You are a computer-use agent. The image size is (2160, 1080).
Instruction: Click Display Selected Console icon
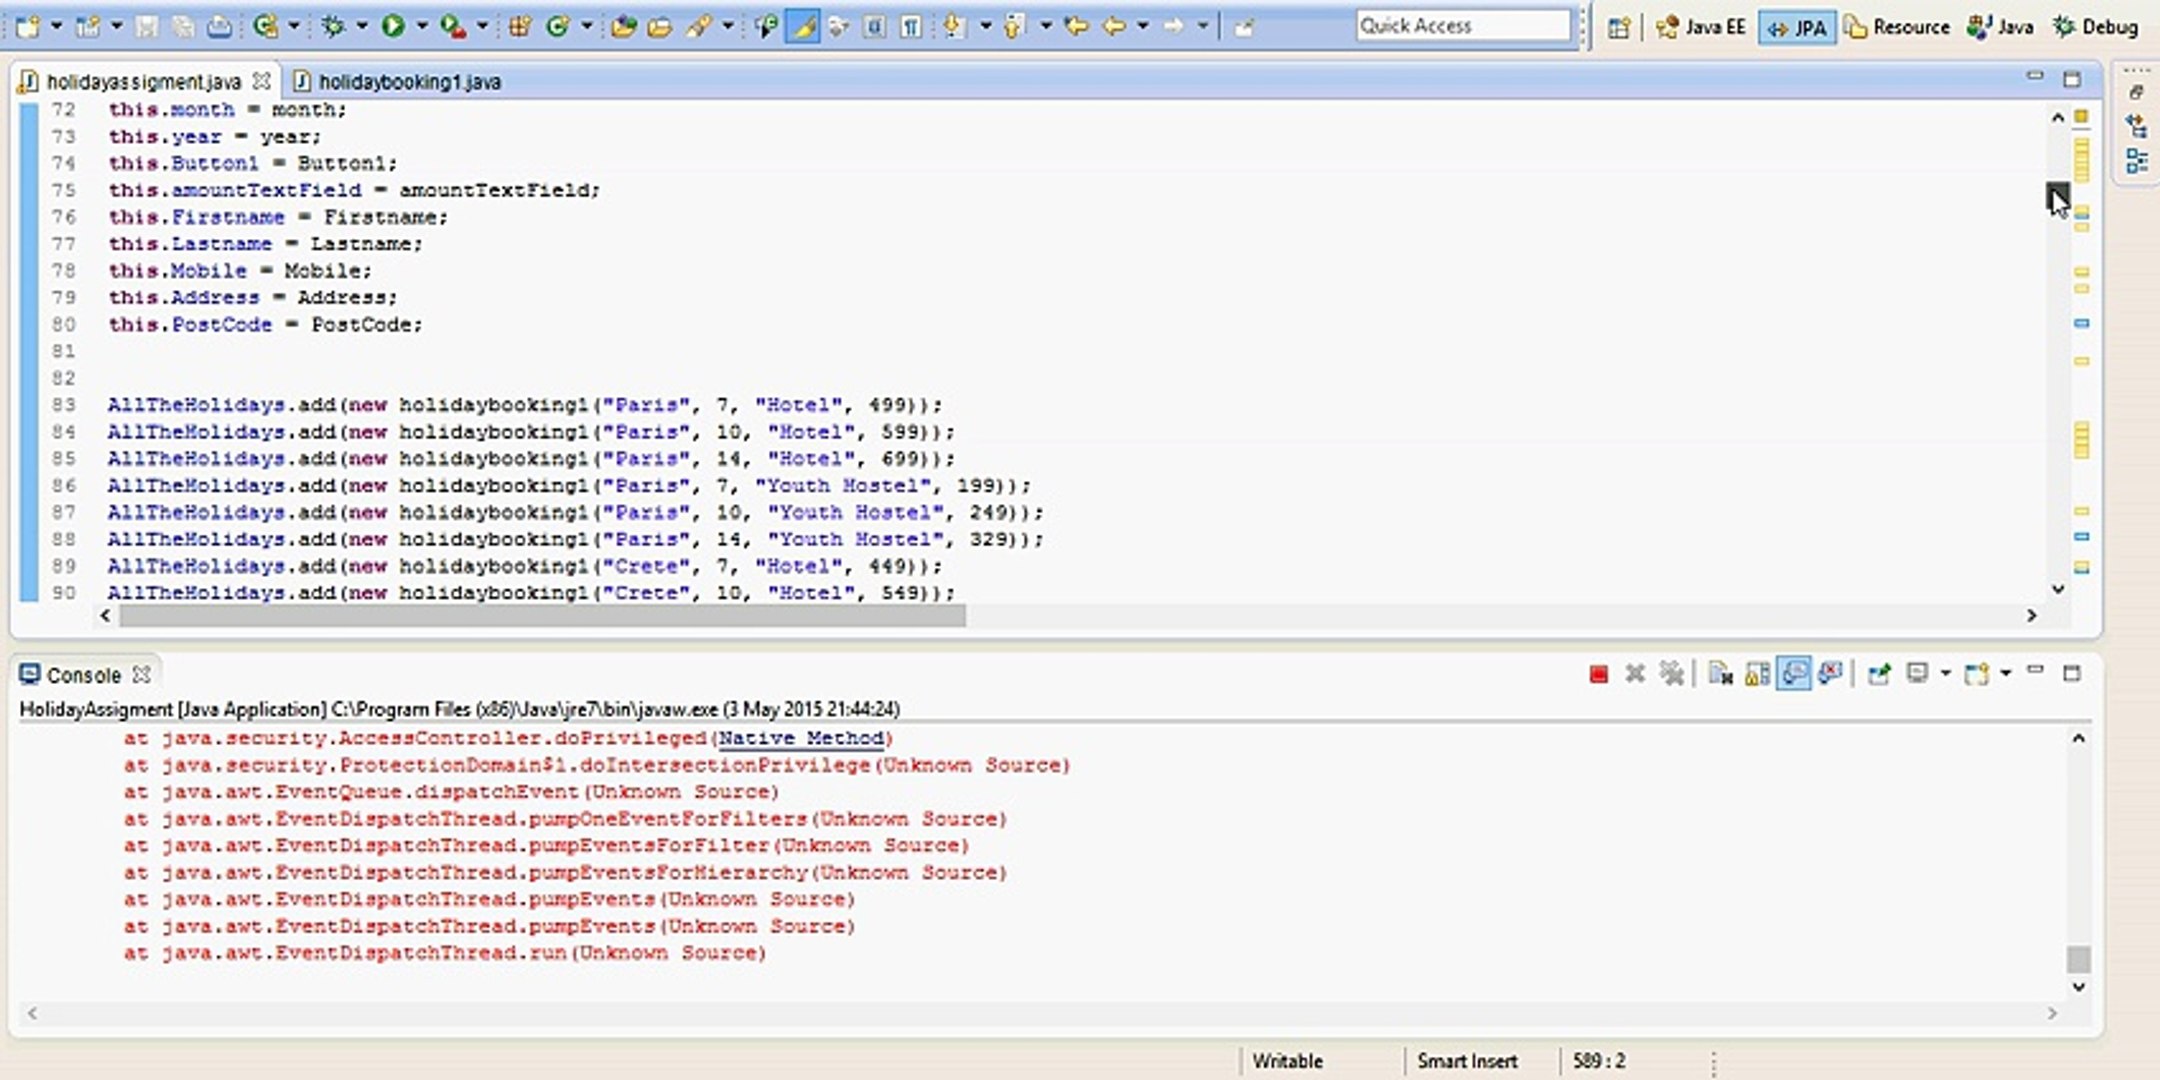tap(1917, 674)
